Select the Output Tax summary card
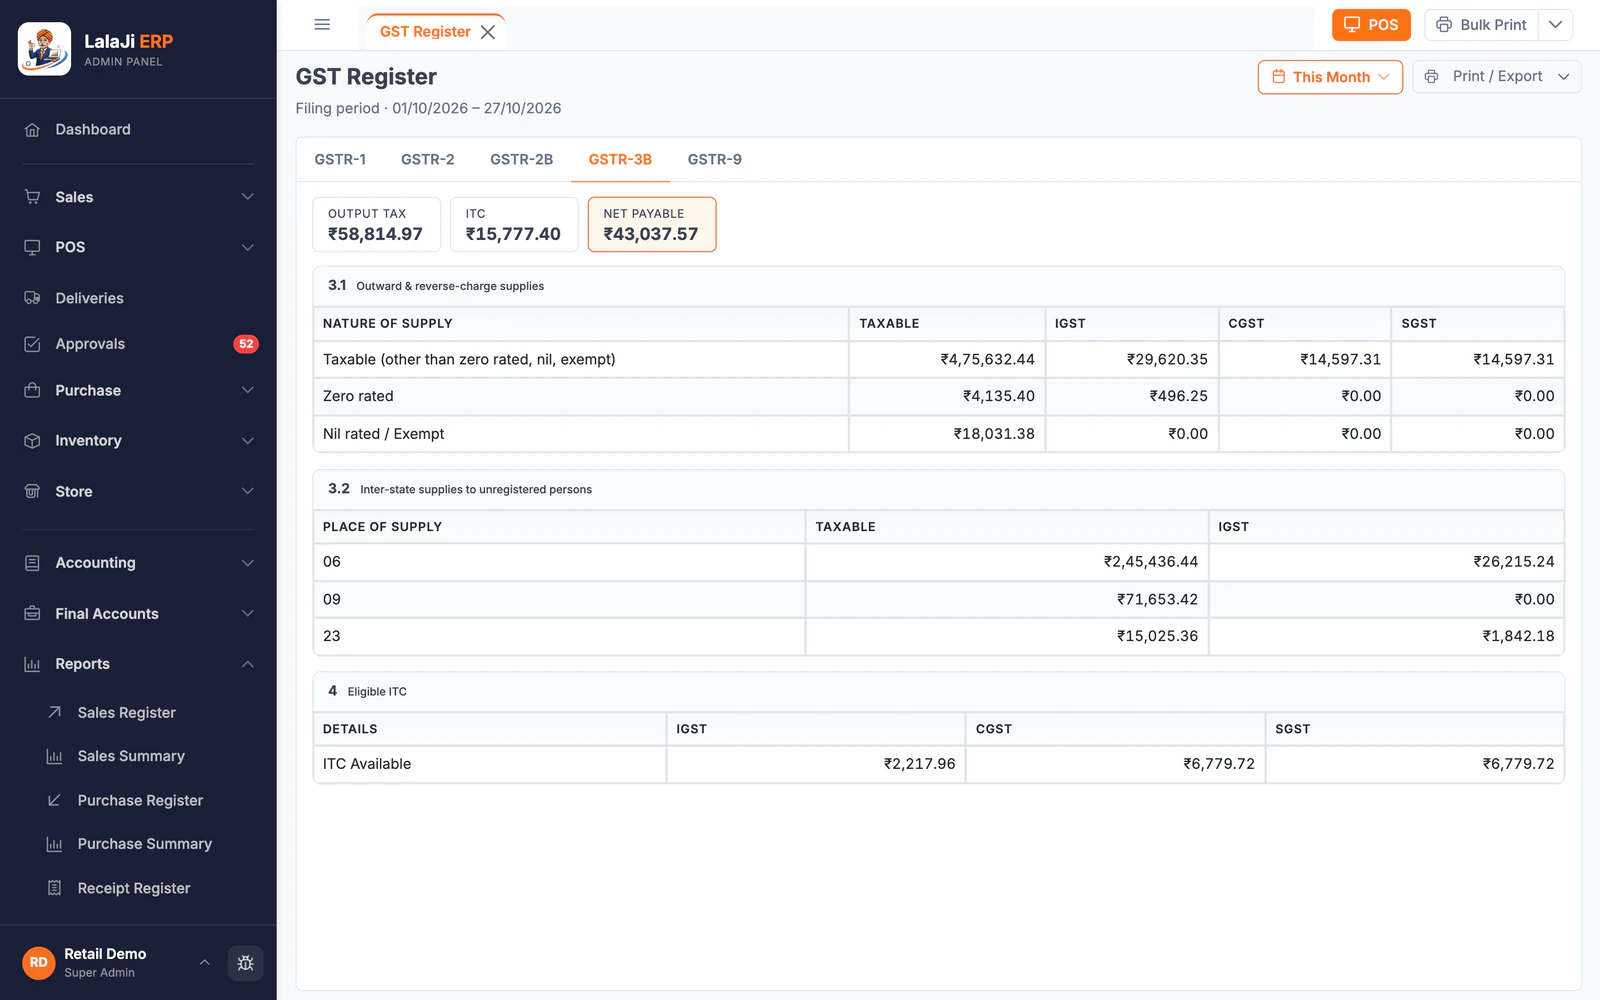This screenshot has width=1600, height=1000. tap(377, 224)
